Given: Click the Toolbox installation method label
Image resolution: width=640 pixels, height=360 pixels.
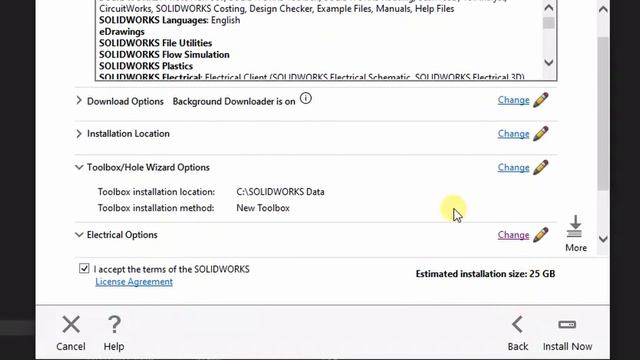Looking at the screenshot, I should (156, 208).
